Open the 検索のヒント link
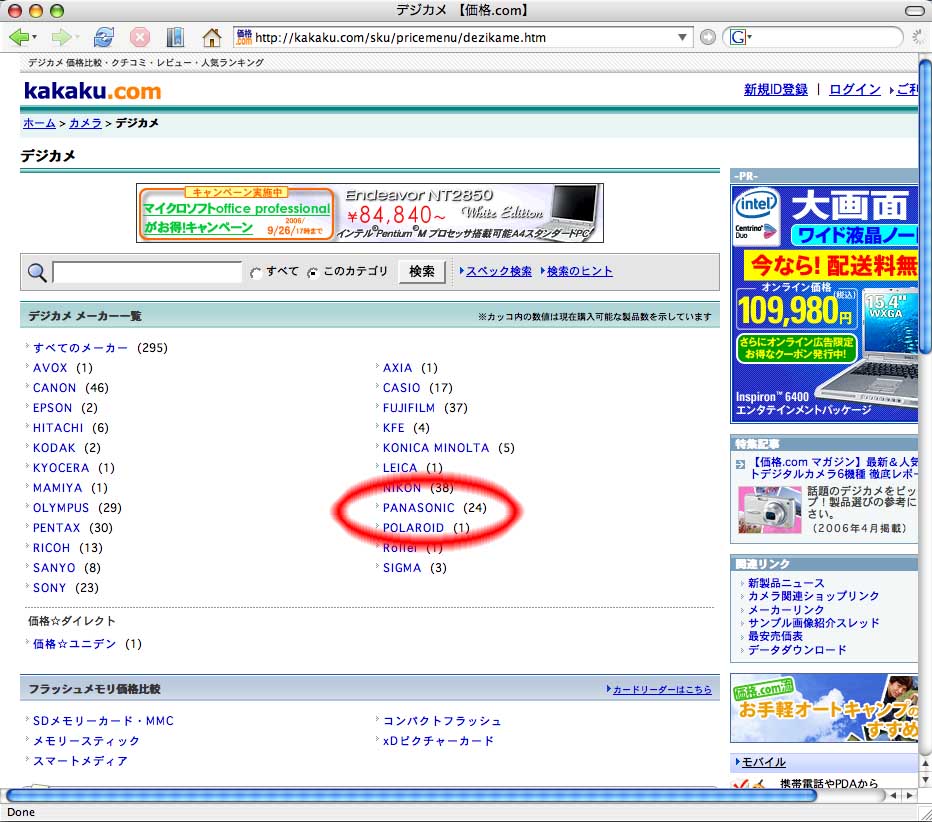 coord(580,271)
